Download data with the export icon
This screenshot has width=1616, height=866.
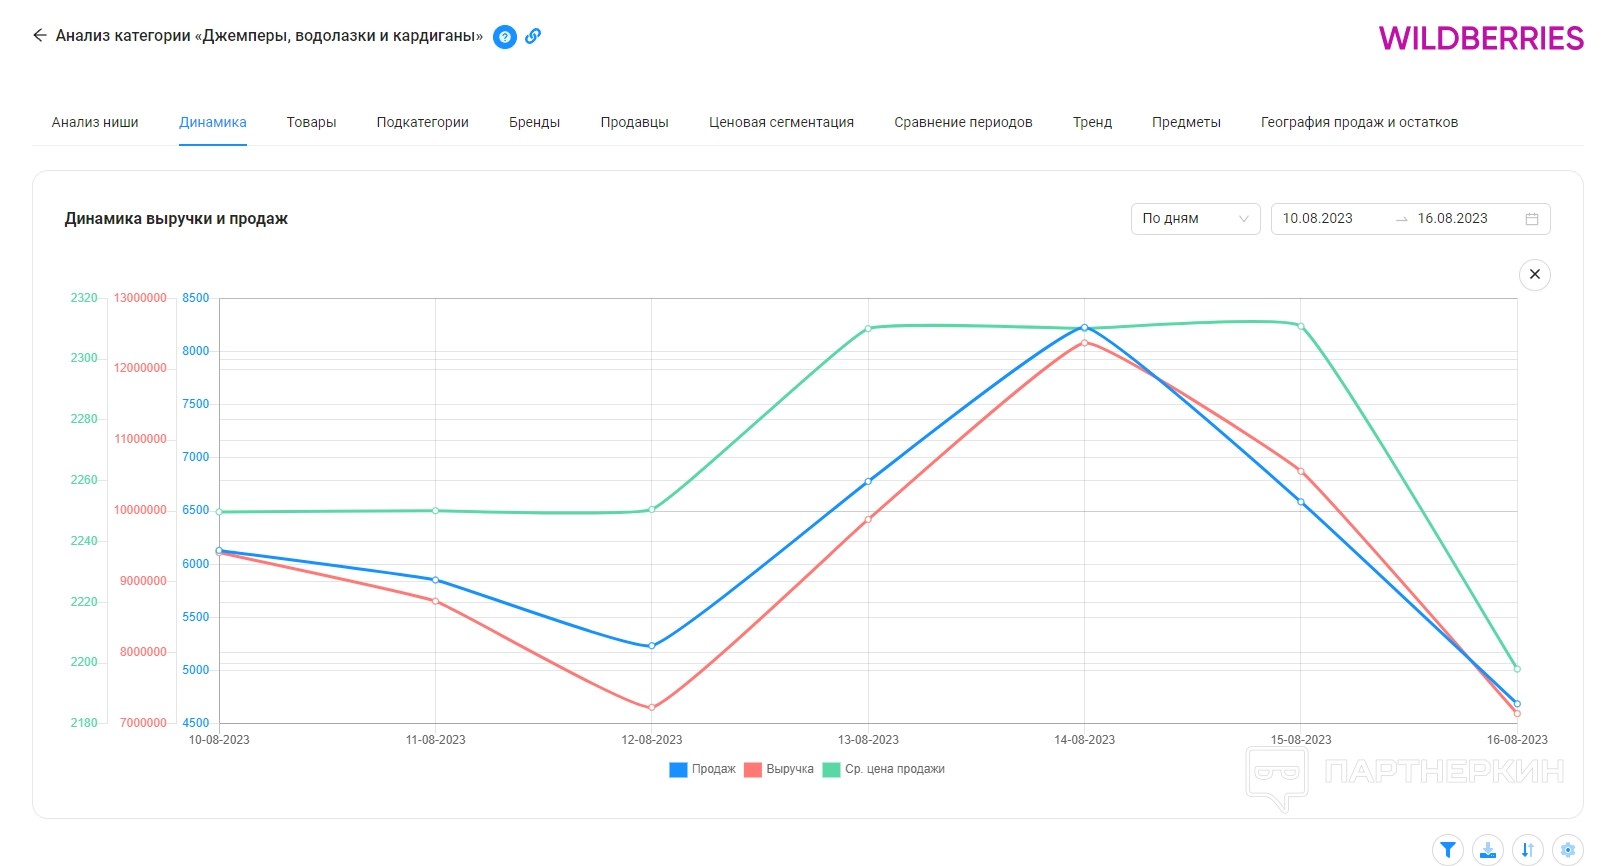(x=1488, y=850)
